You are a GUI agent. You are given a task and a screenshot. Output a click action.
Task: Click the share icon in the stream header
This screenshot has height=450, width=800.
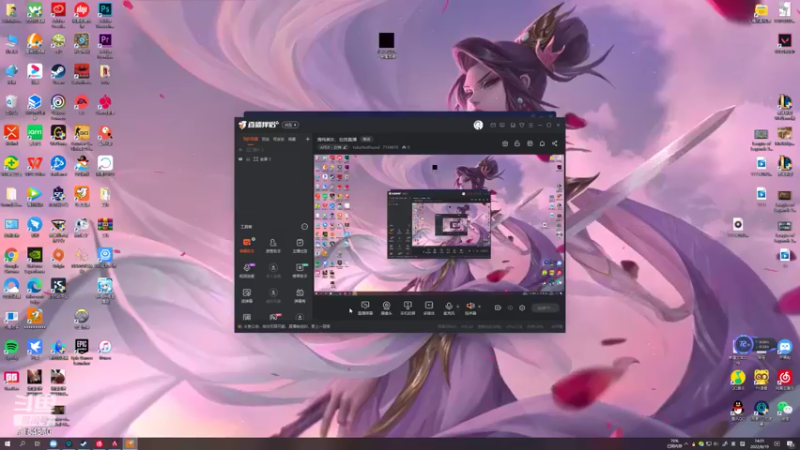[x=555, y=143]
